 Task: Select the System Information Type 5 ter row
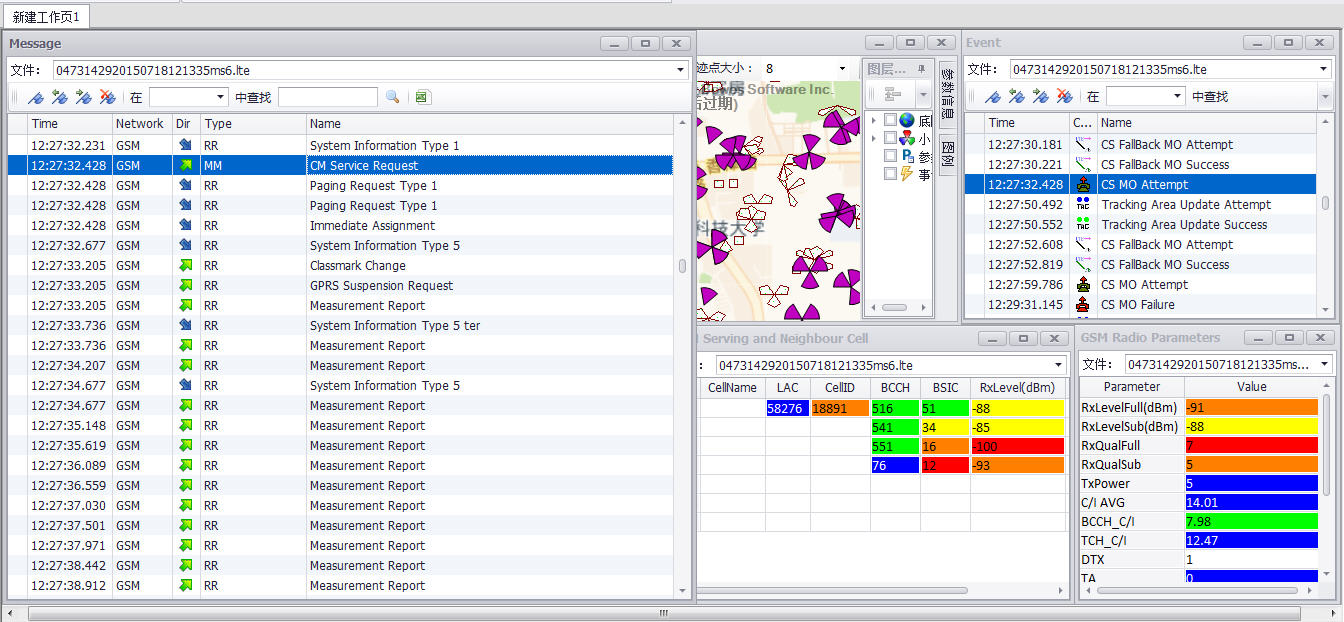[x=341, y=326]
